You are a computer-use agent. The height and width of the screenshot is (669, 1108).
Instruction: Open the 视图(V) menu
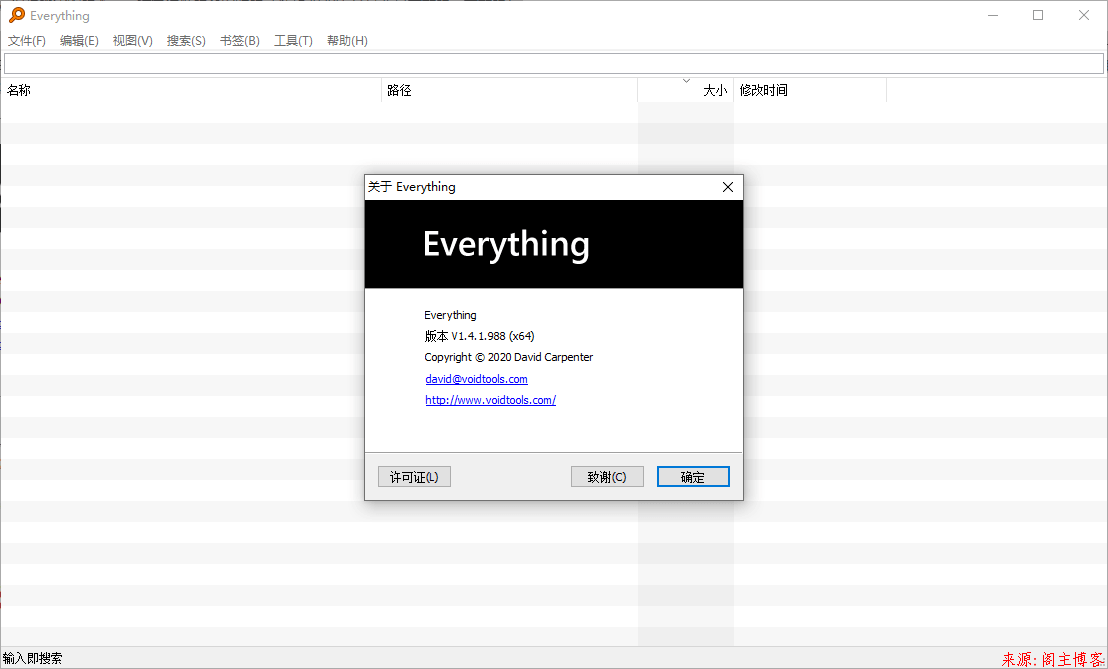tap(133, 41)
